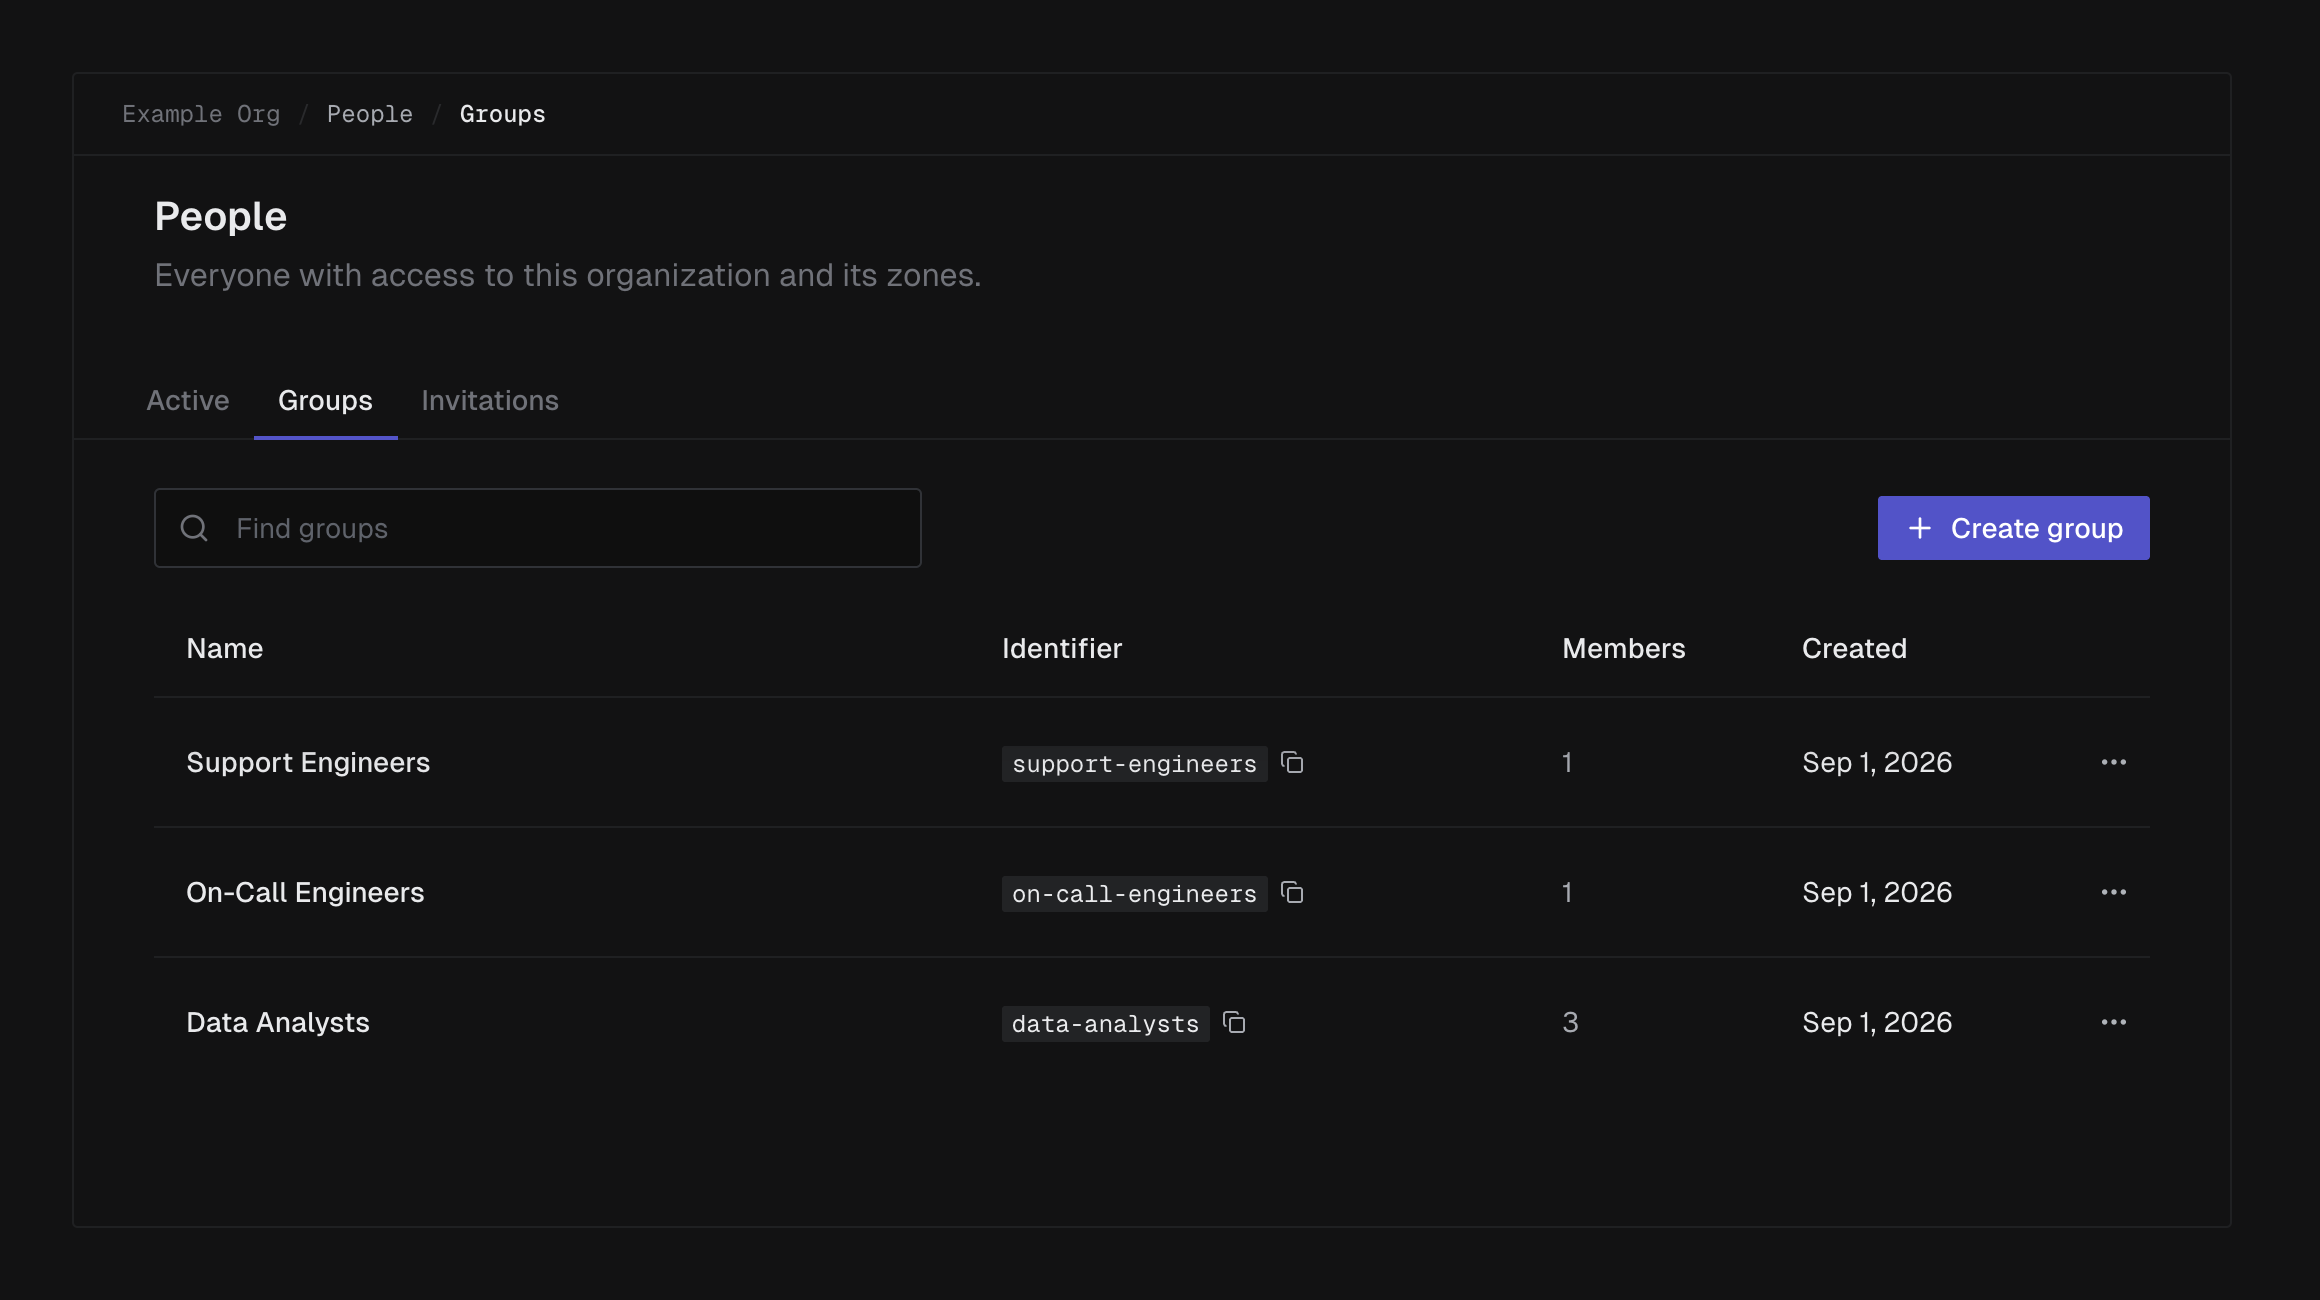Open more options for Support Engineers

2113,762
